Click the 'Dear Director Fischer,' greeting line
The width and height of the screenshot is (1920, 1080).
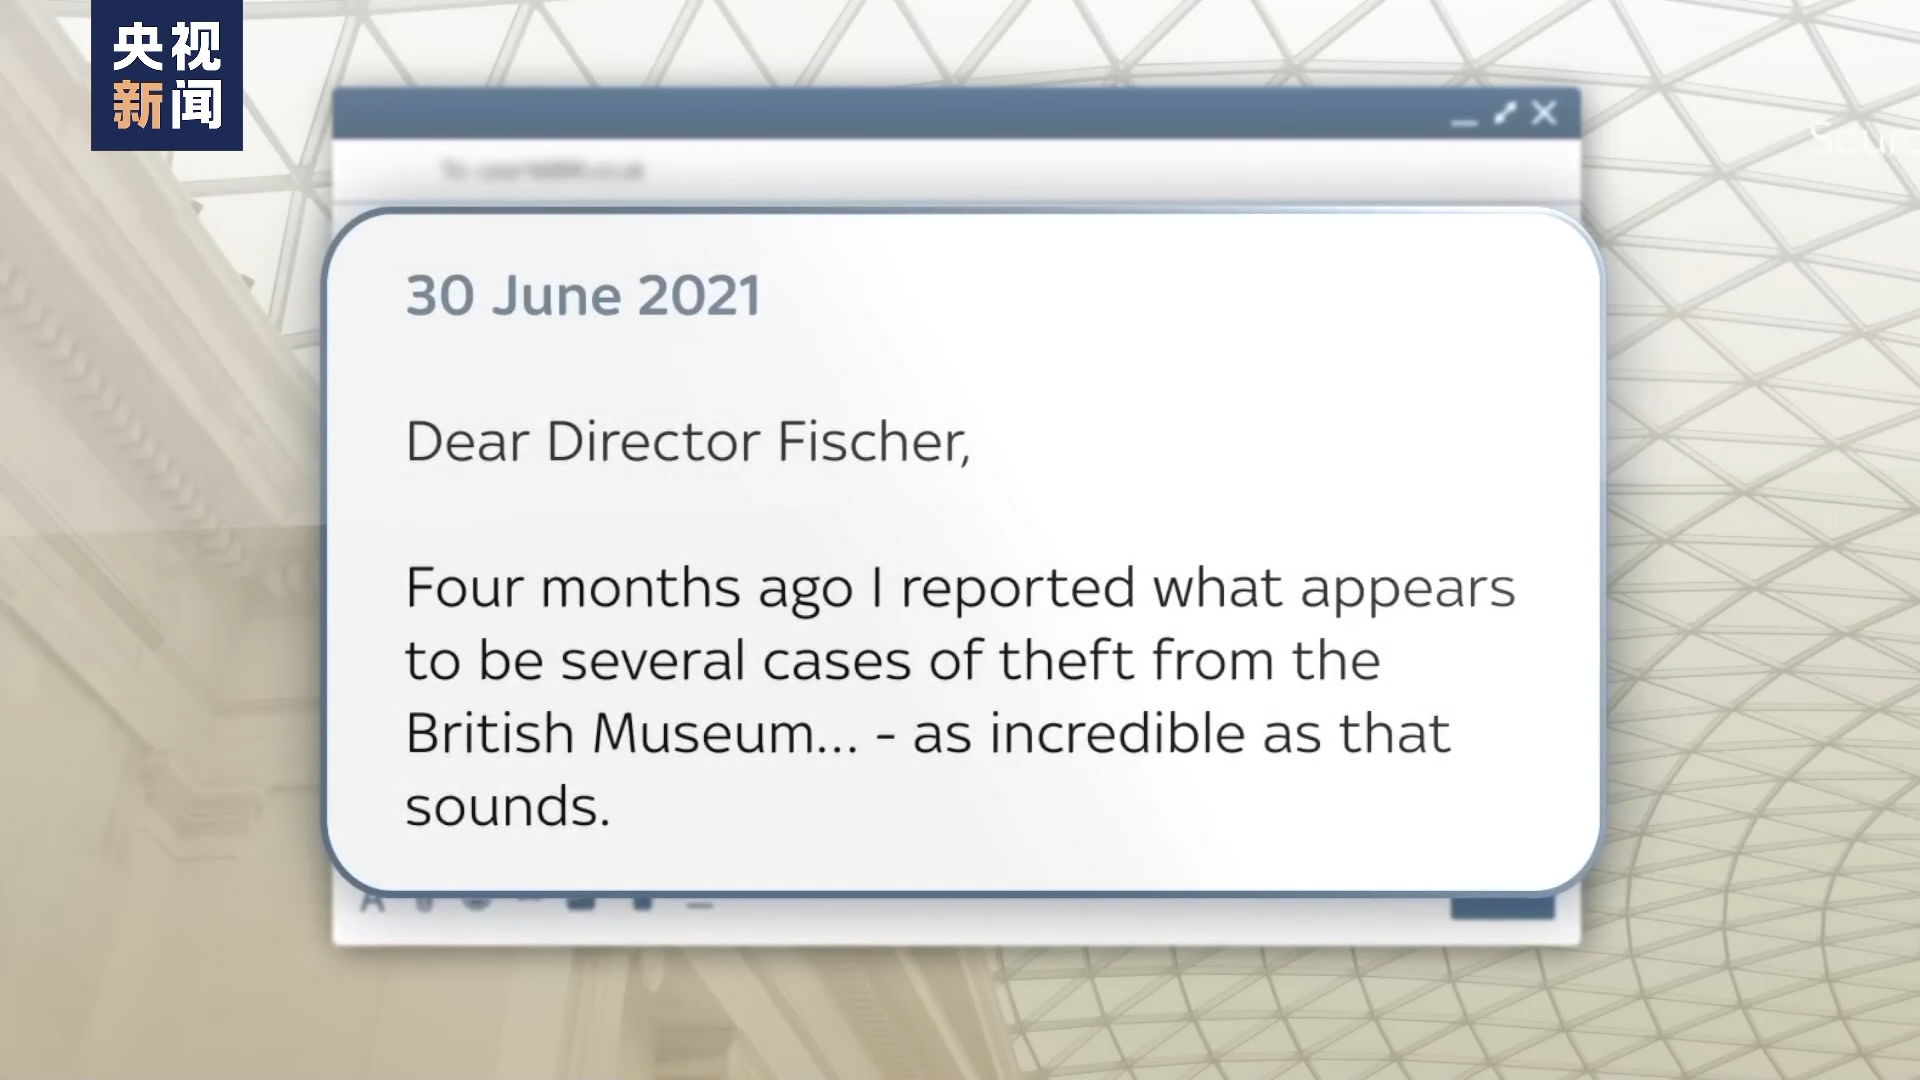(x=687, y=442)
